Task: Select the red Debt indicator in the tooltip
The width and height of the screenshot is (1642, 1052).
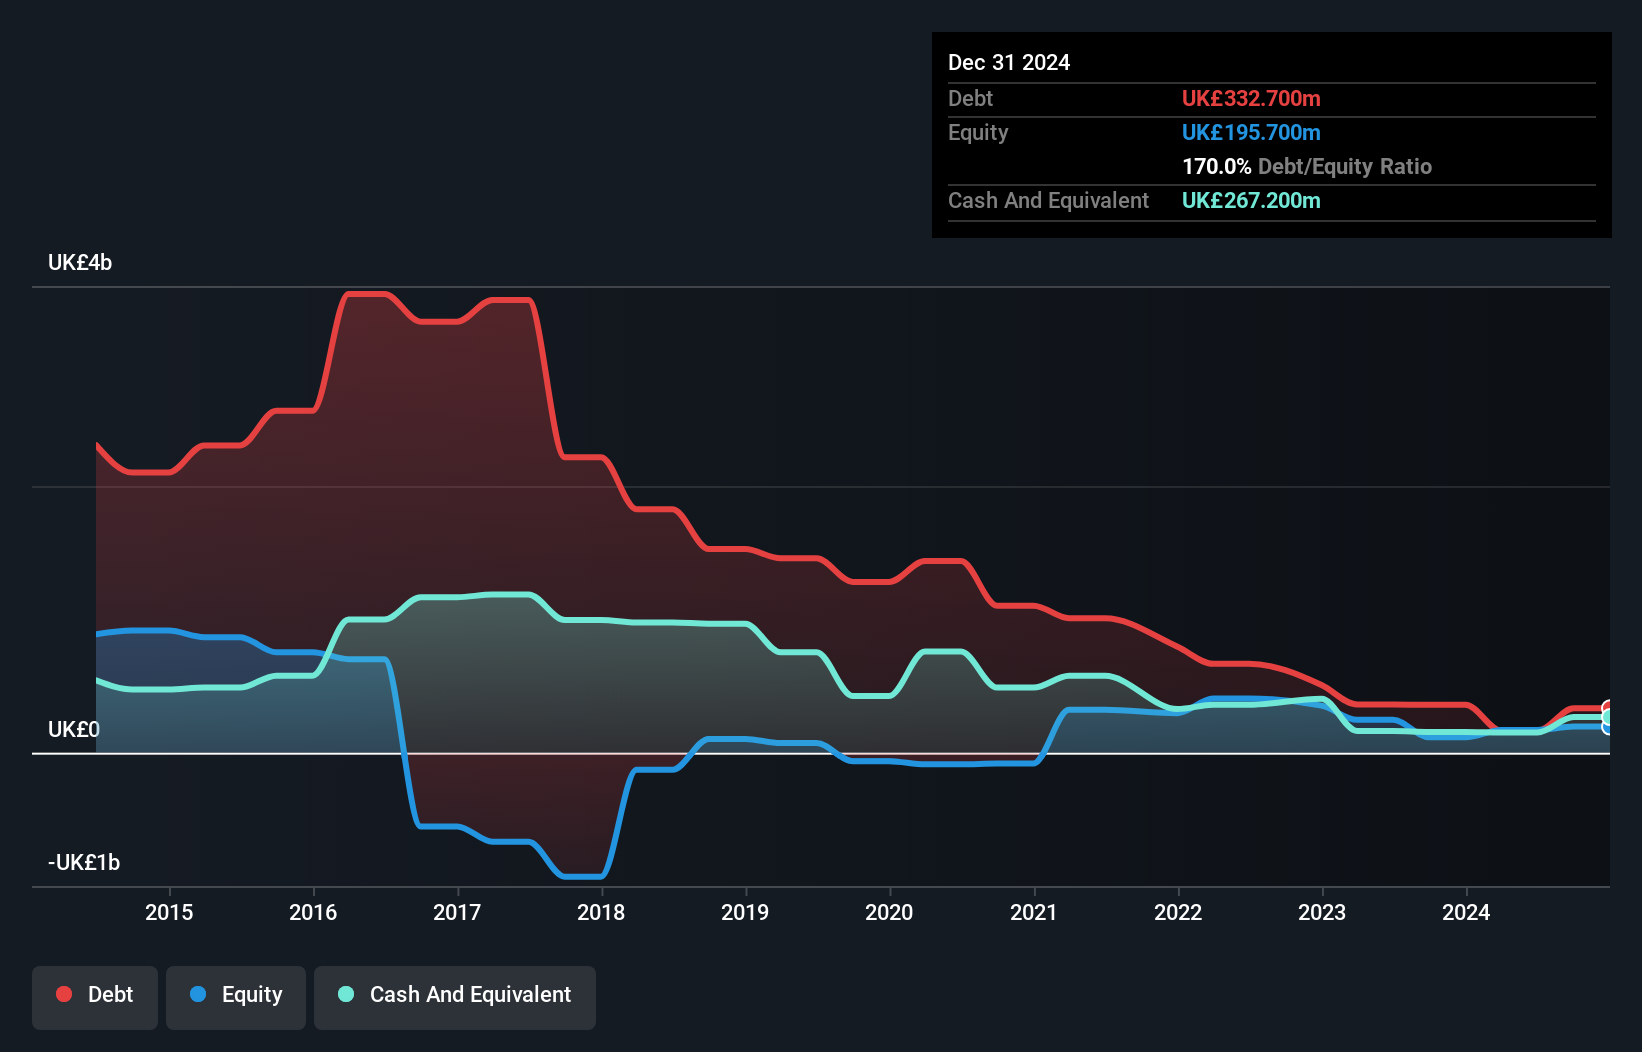Action: [x=969, y=99]
